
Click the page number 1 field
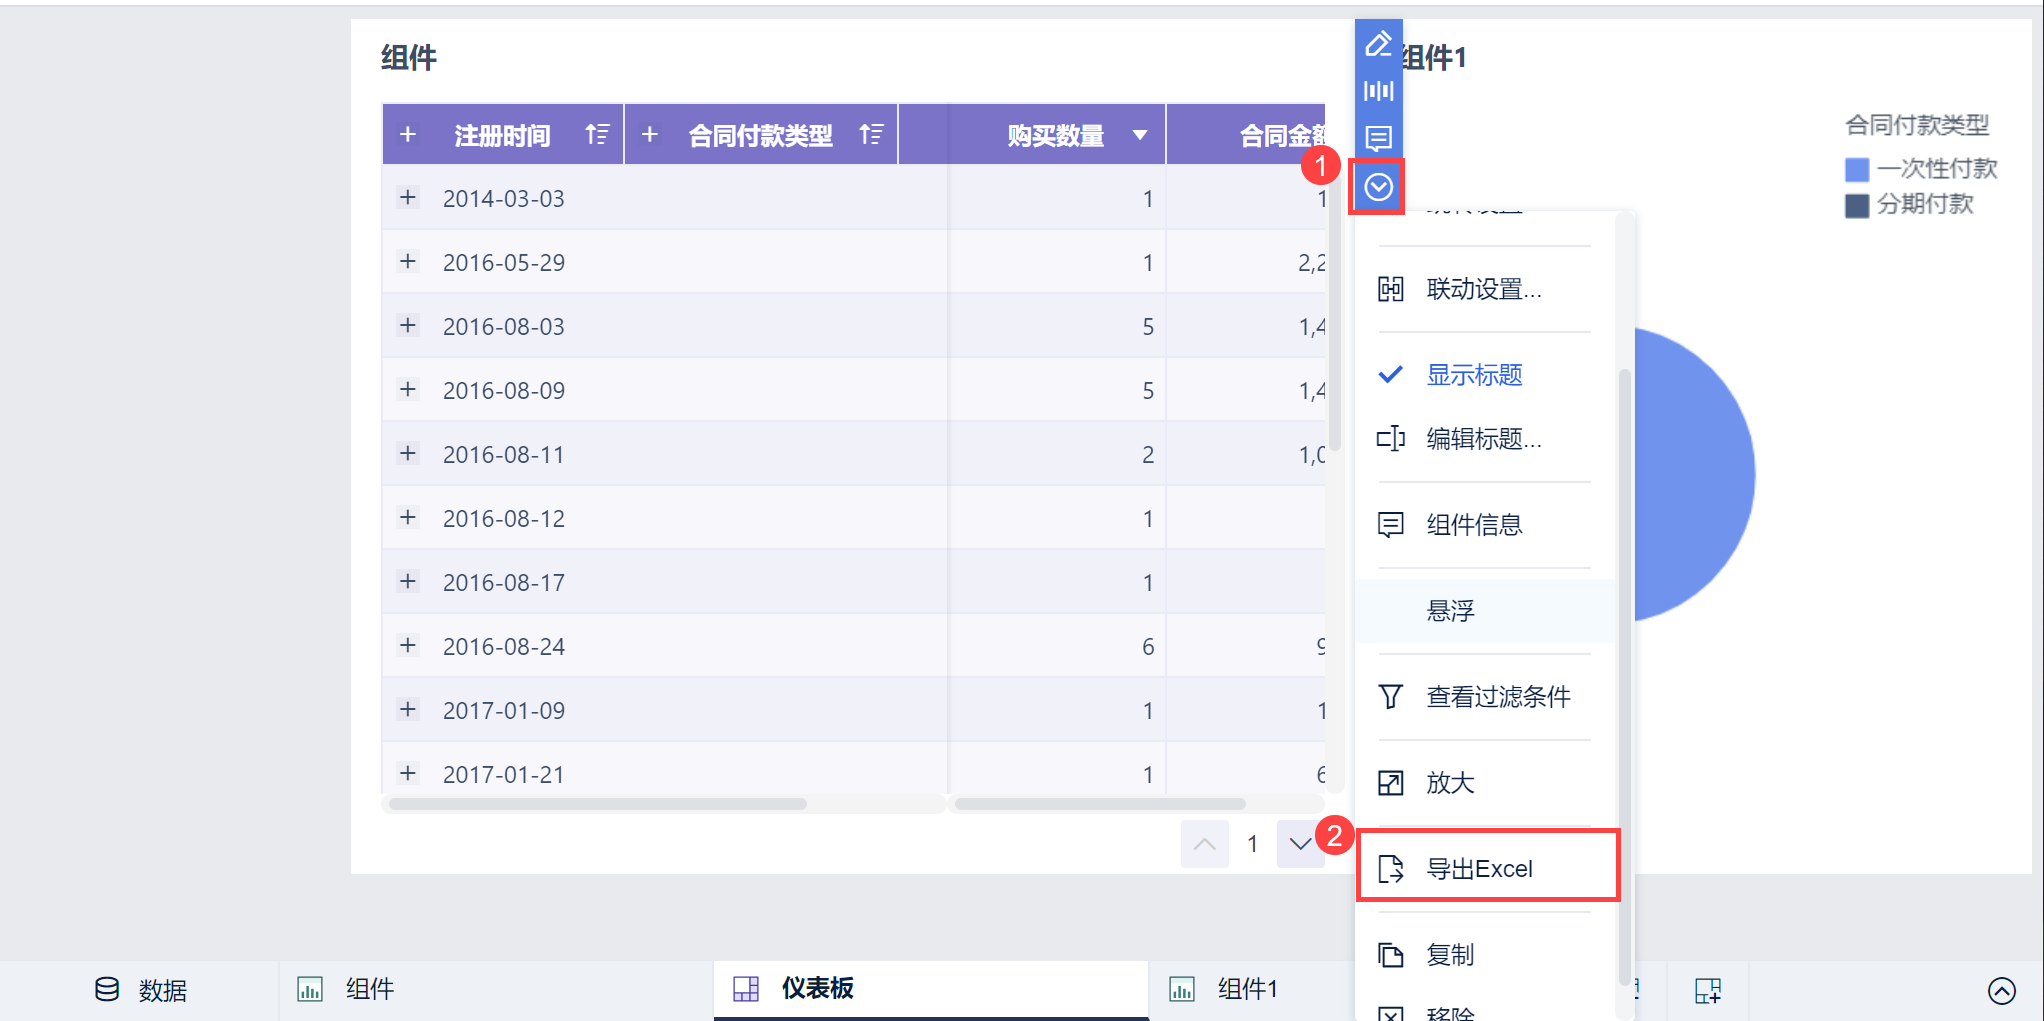click(1252, 844)
